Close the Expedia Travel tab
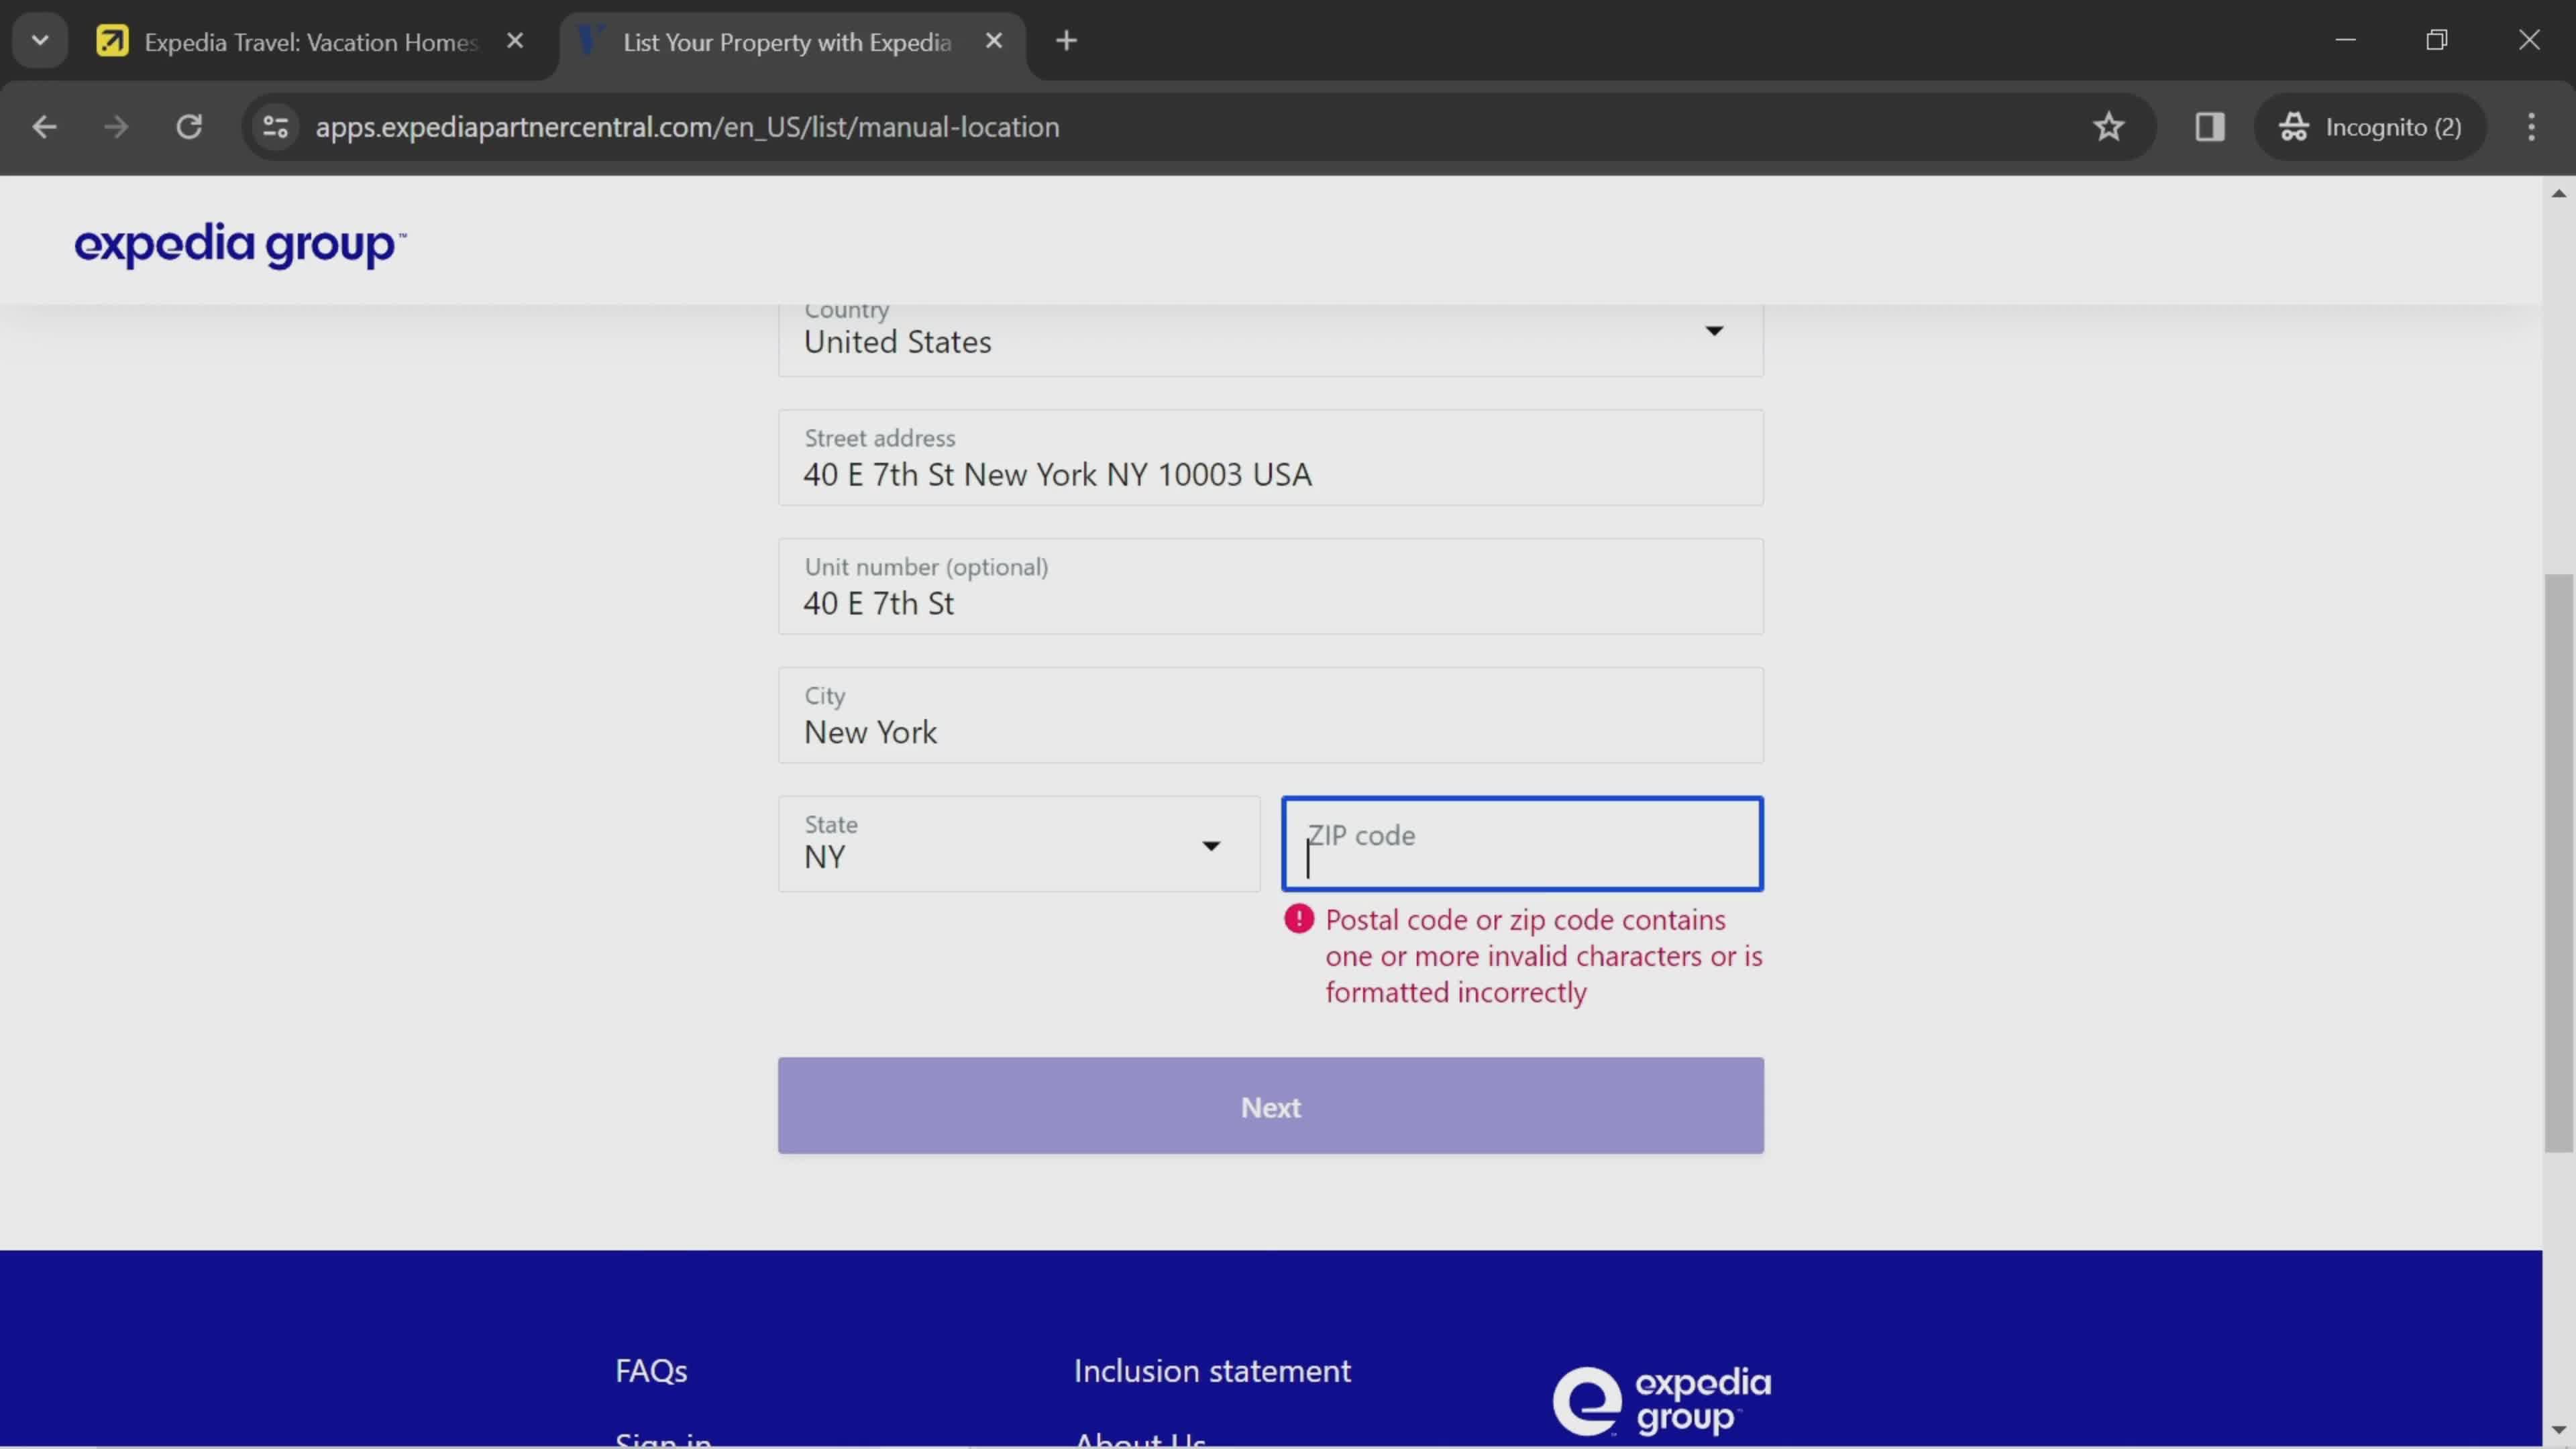This screenshot has width=2576, height=1449. click(515, 41)
